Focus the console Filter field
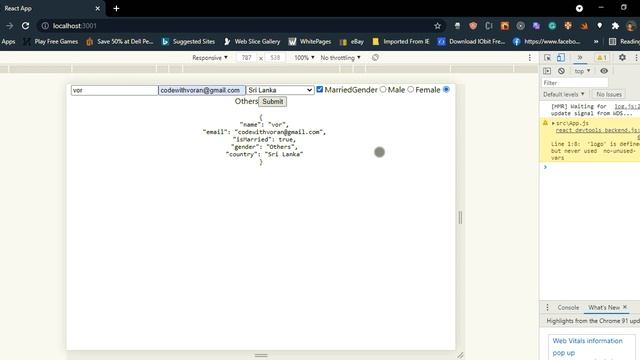The image size is (640, 360). pos(575,83)
